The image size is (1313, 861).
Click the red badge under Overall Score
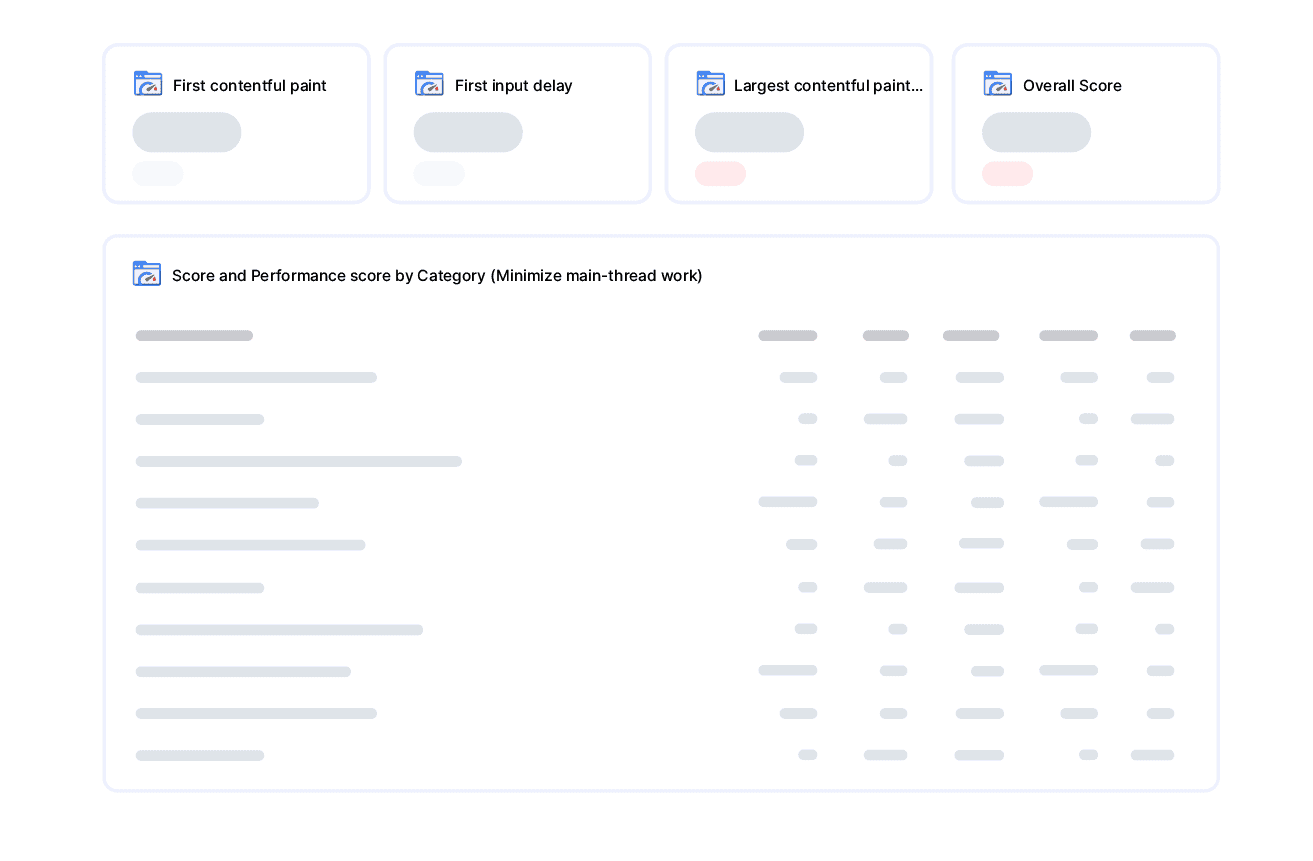click(x=1007, y=174)
